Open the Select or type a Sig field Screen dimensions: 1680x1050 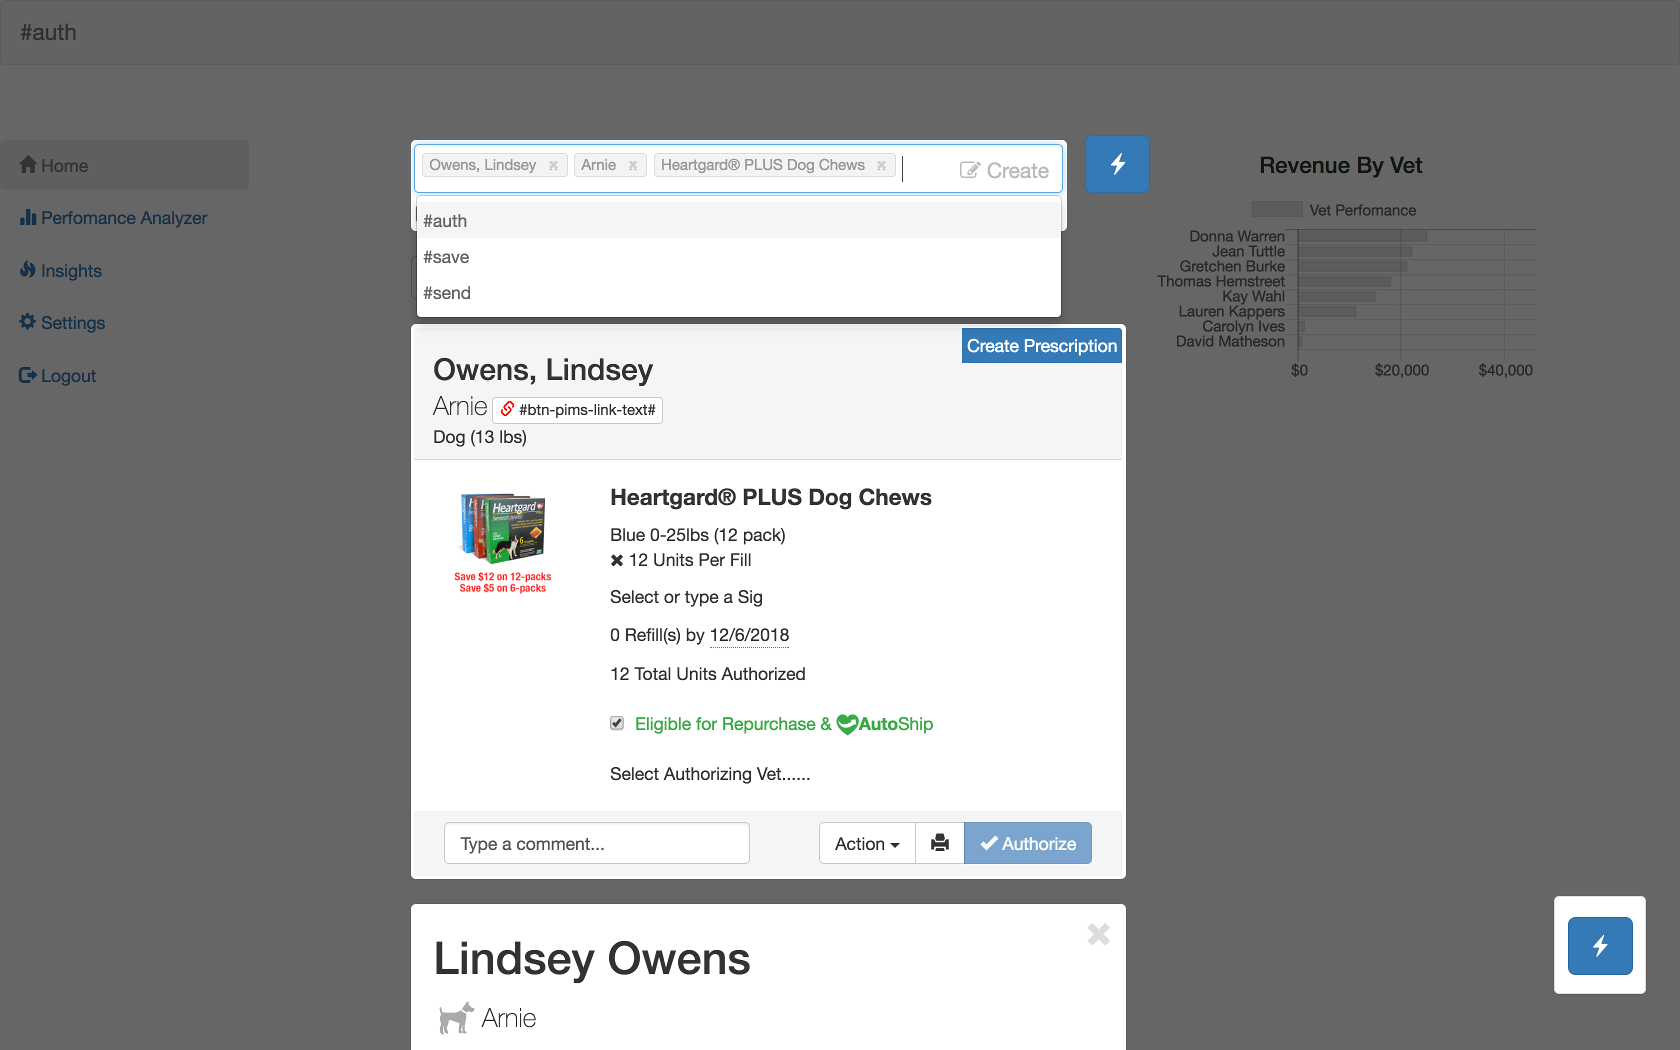point(686,597)
